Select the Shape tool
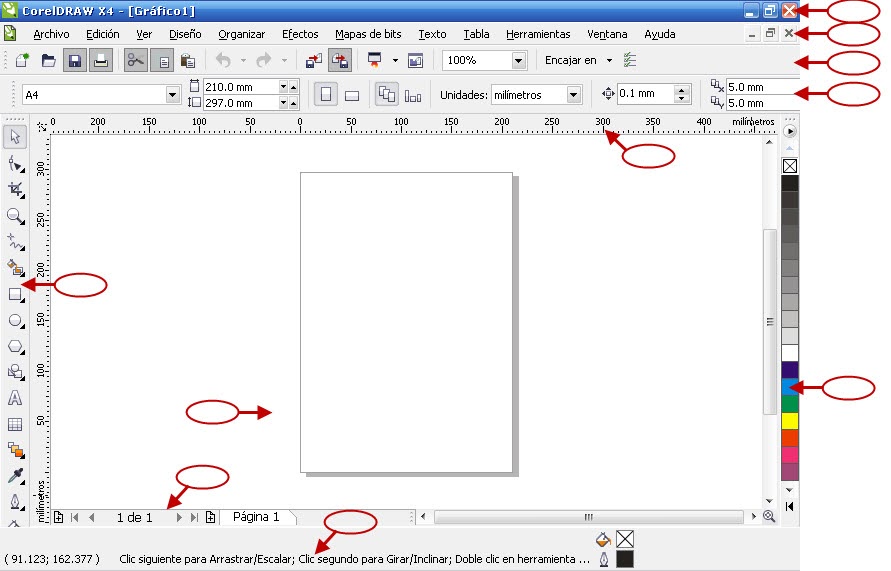891x571 pixels. click(15, 164)
